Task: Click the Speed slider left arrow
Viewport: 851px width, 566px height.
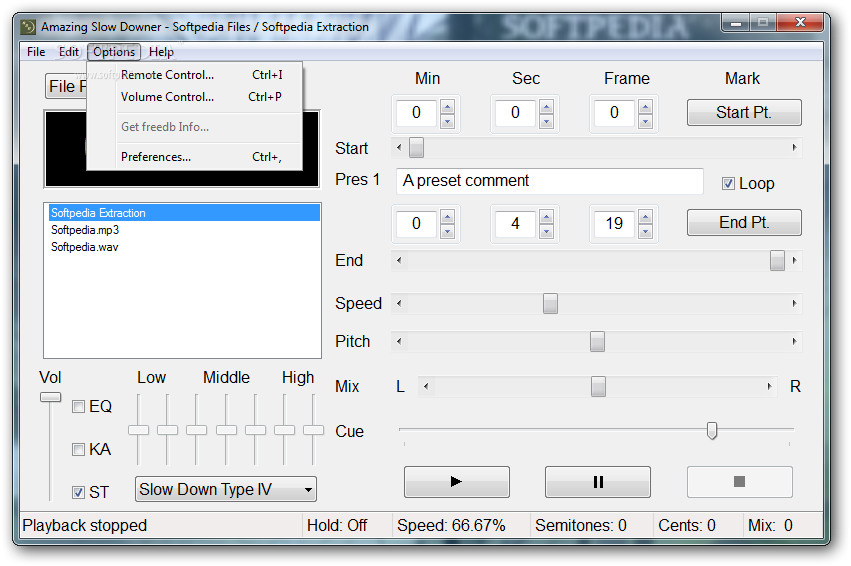Action: point(399,303)
